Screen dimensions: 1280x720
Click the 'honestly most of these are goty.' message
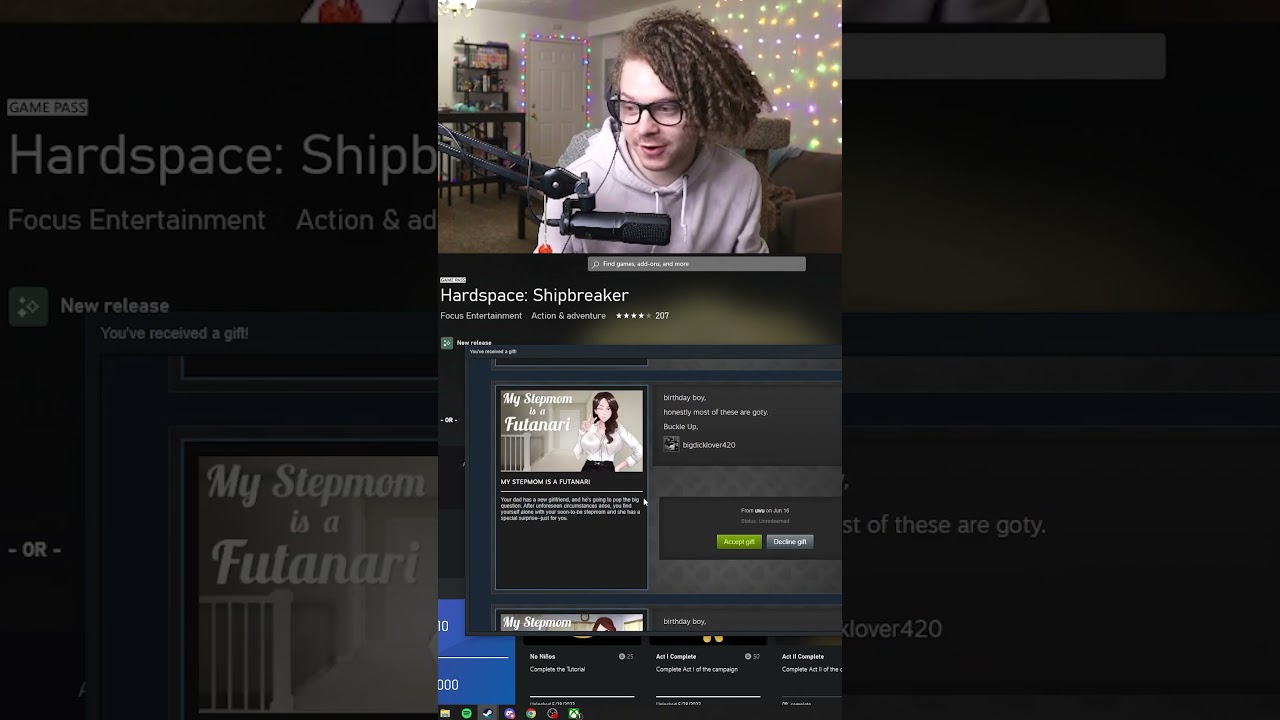pyautogui.click(x=716, y=412)
